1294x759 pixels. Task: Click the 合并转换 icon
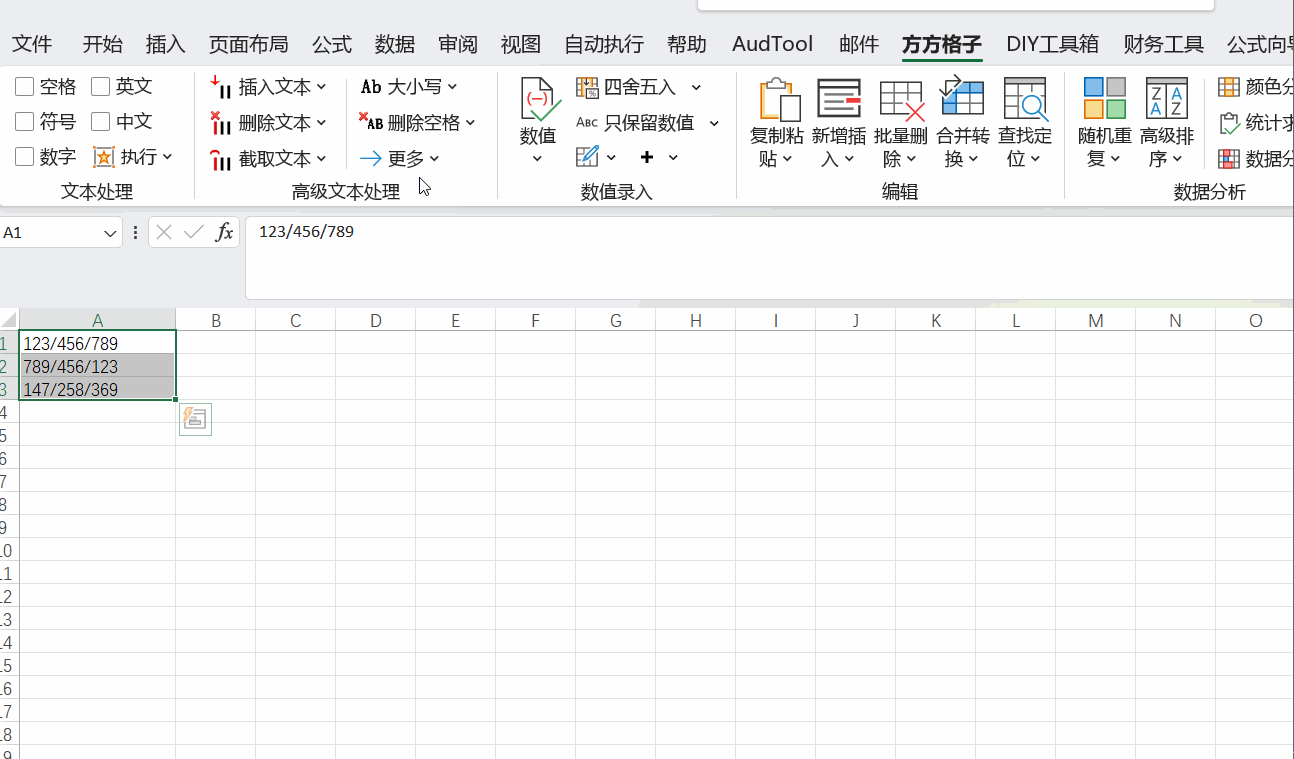click(962, 99)
